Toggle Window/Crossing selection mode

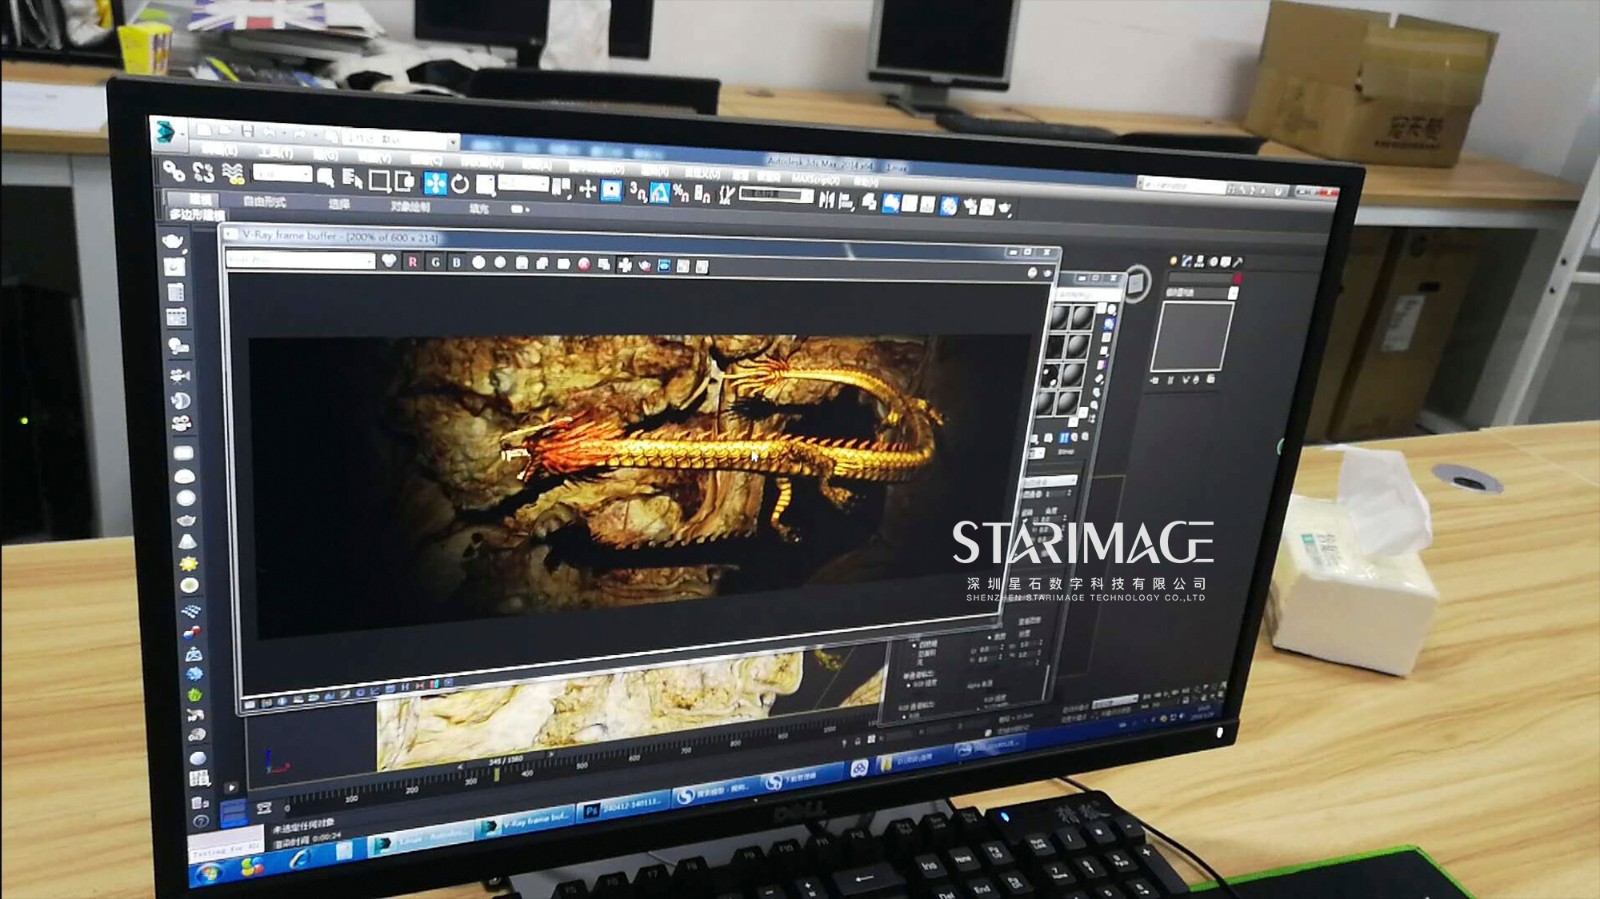405,181
